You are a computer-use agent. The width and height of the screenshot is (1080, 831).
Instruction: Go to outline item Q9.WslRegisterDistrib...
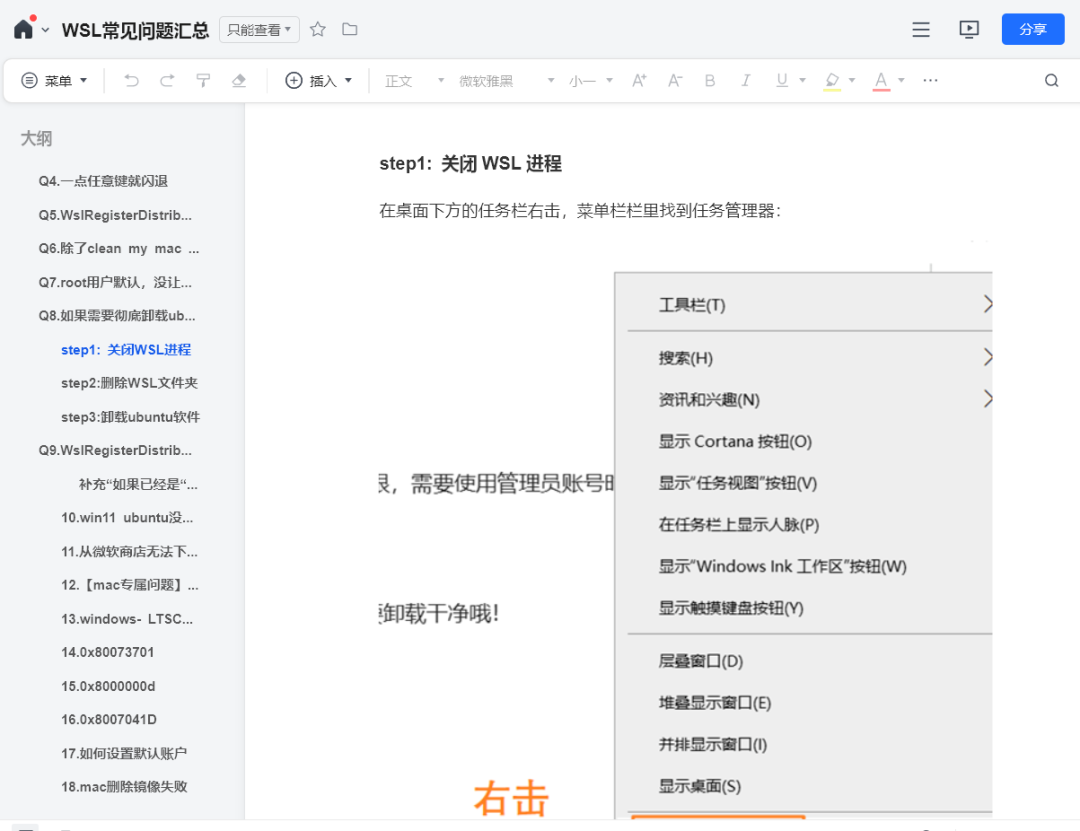(115, 451)
